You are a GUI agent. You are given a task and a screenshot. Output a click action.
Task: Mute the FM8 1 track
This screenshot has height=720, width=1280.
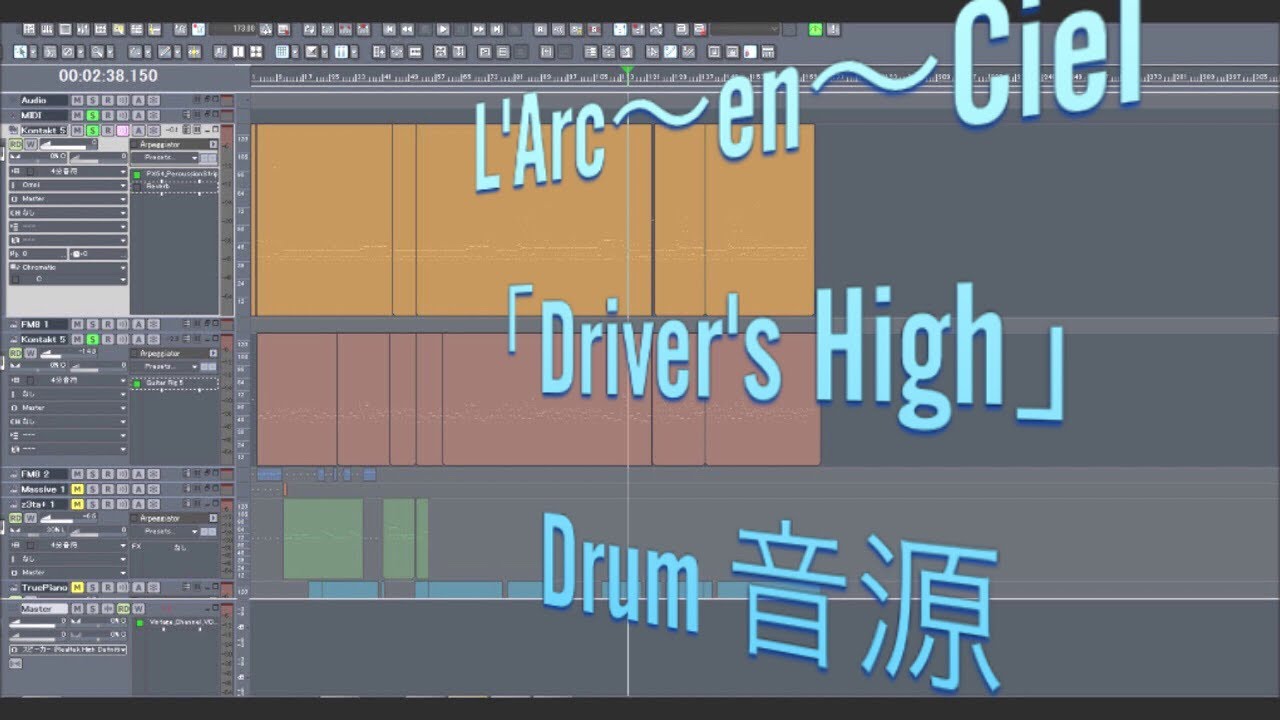[x=77, y=324]
